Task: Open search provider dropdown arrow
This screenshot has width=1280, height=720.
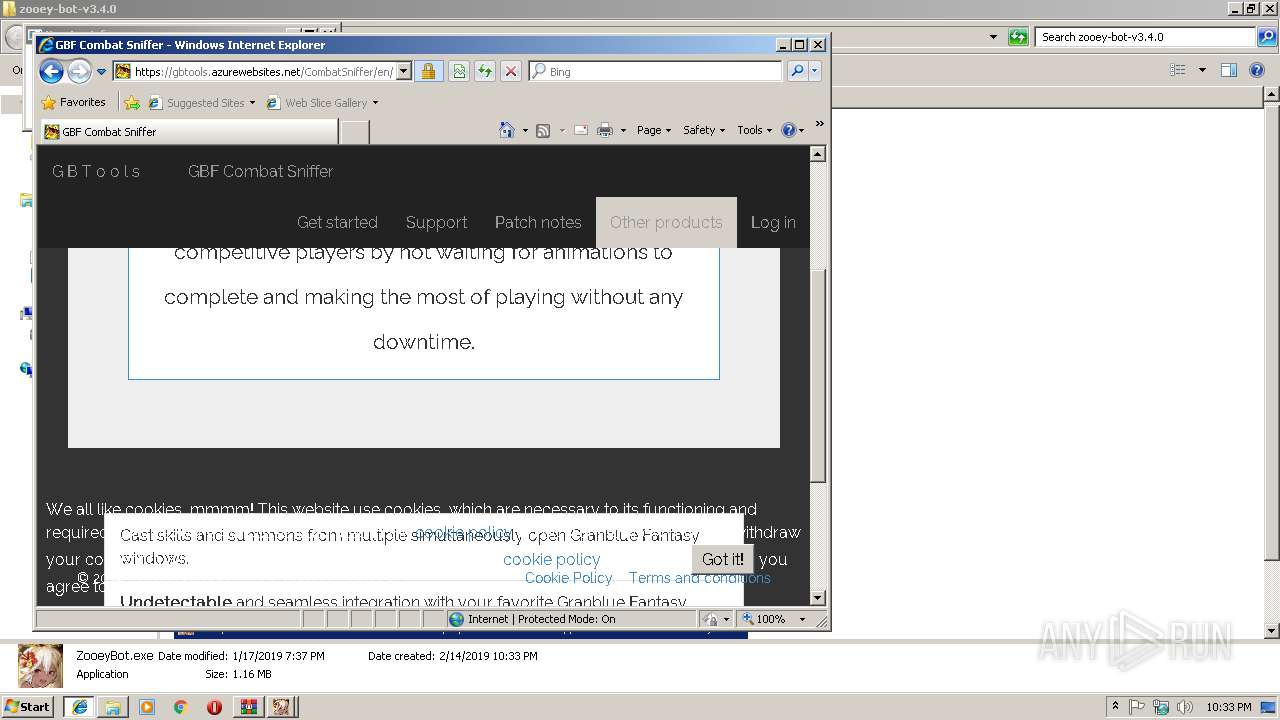Action: (815, 72)
